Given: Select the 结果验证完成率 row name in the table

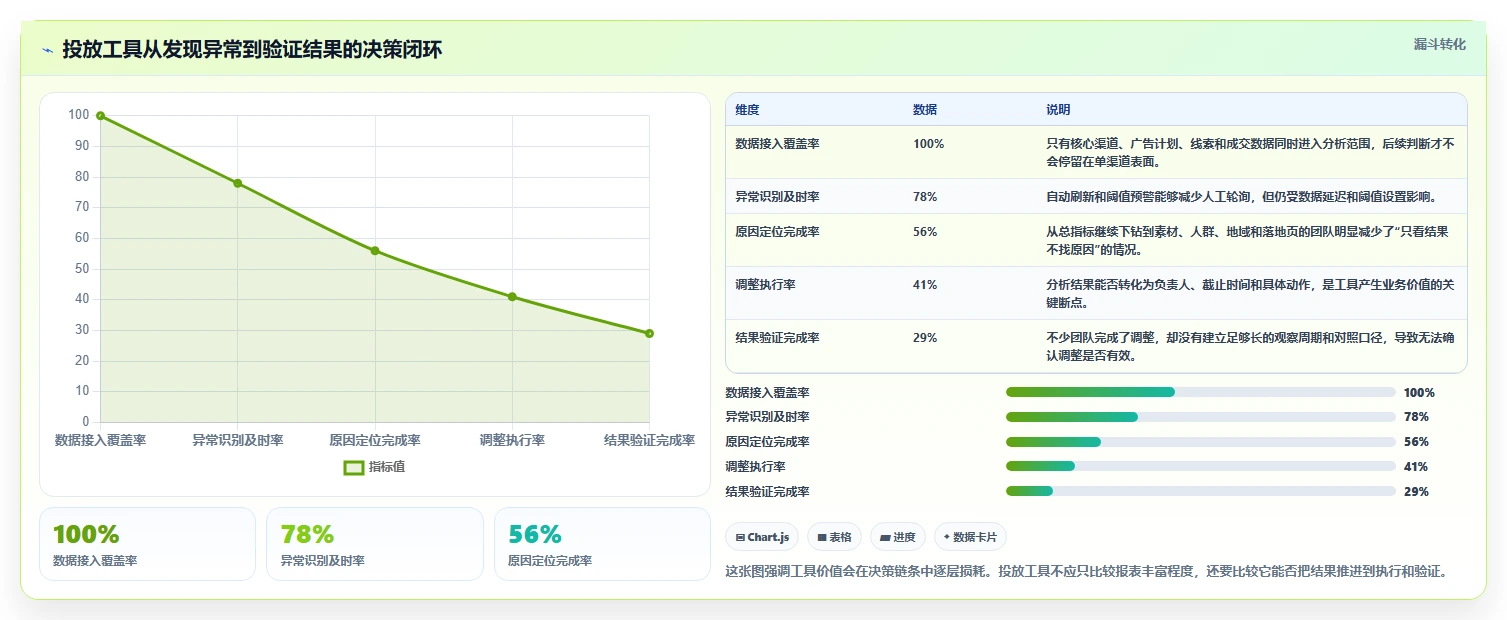Looking at the screenshot, I should (777, 338).
